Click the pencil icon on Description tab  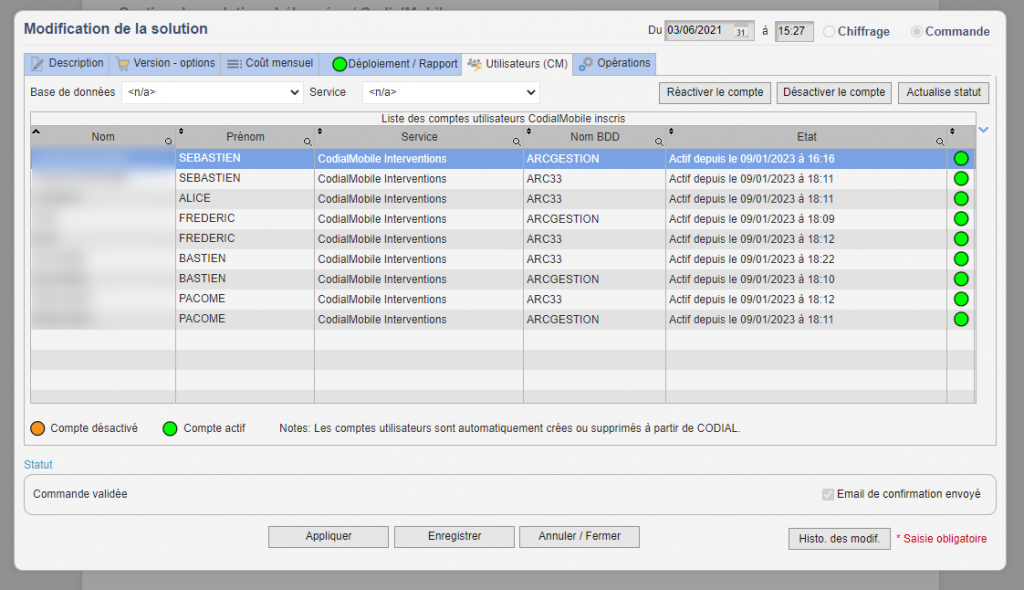click(x=37, y=62)
